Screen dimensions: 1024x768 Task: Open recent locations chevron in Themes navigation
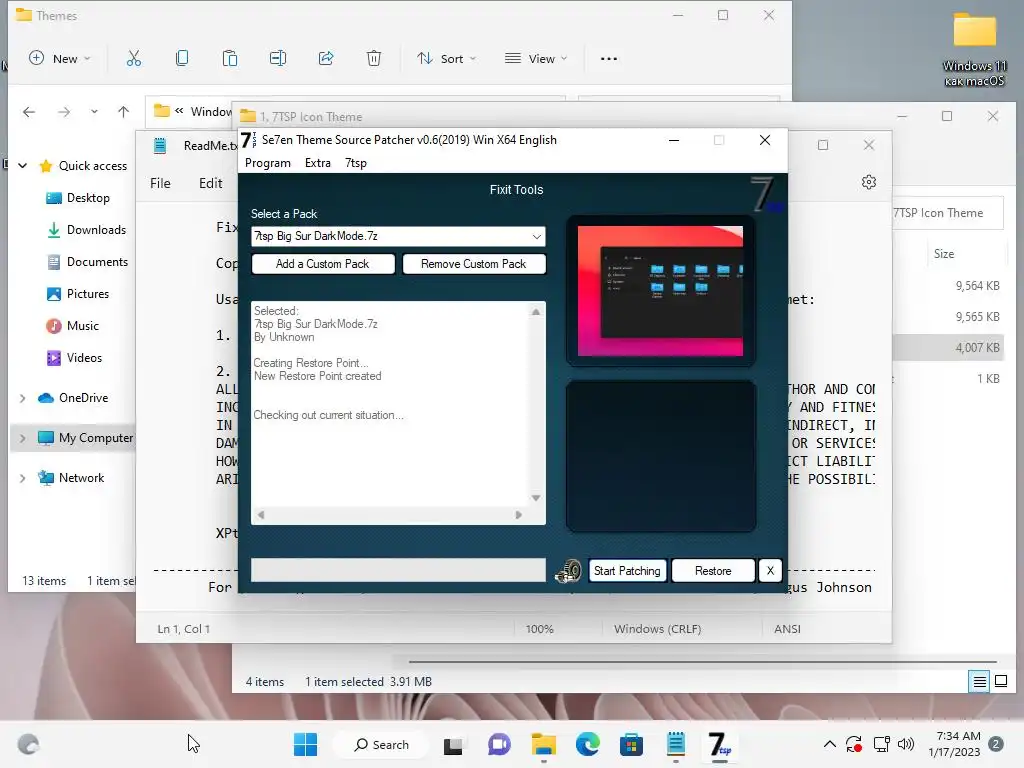click(x=94, y=112)
